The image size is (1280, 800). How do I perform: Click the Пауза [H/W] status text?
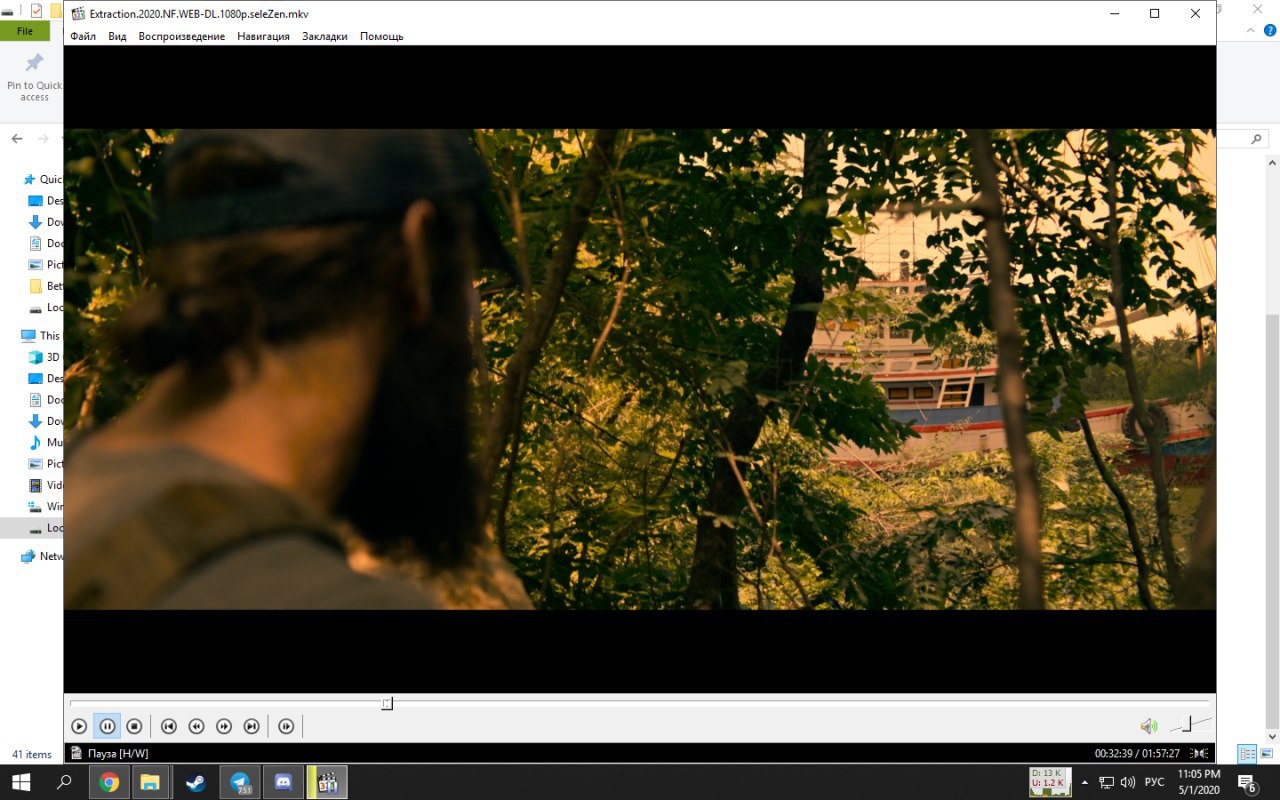(118, 753)
